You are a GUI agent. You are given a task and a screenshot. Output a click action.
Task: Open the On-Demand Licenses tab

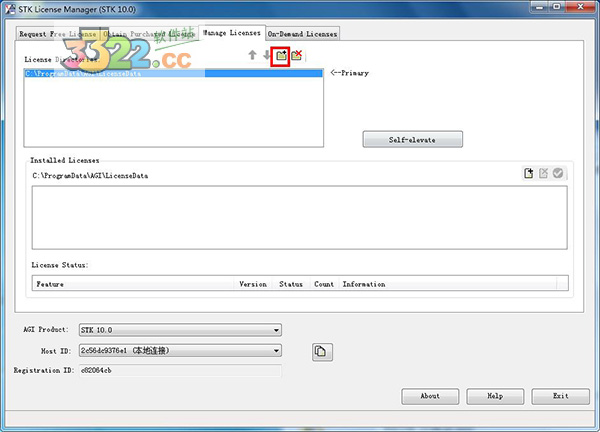(x=302, y=34)
